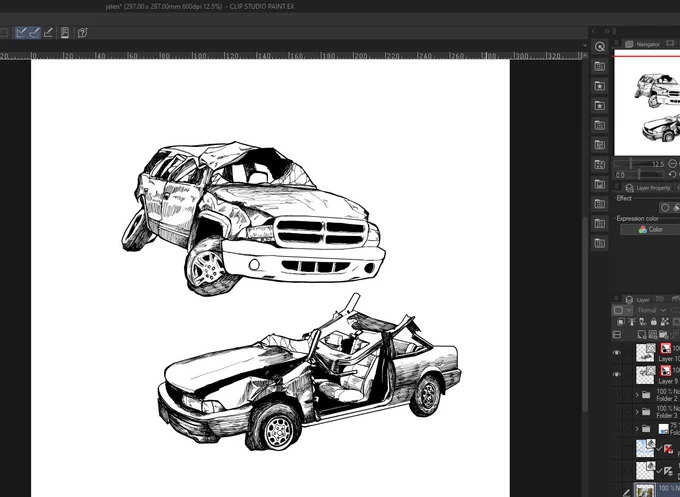680x497 pixels.
Task: Show Folder 3 via its visibility box
Action: click(x=617, y=412)
